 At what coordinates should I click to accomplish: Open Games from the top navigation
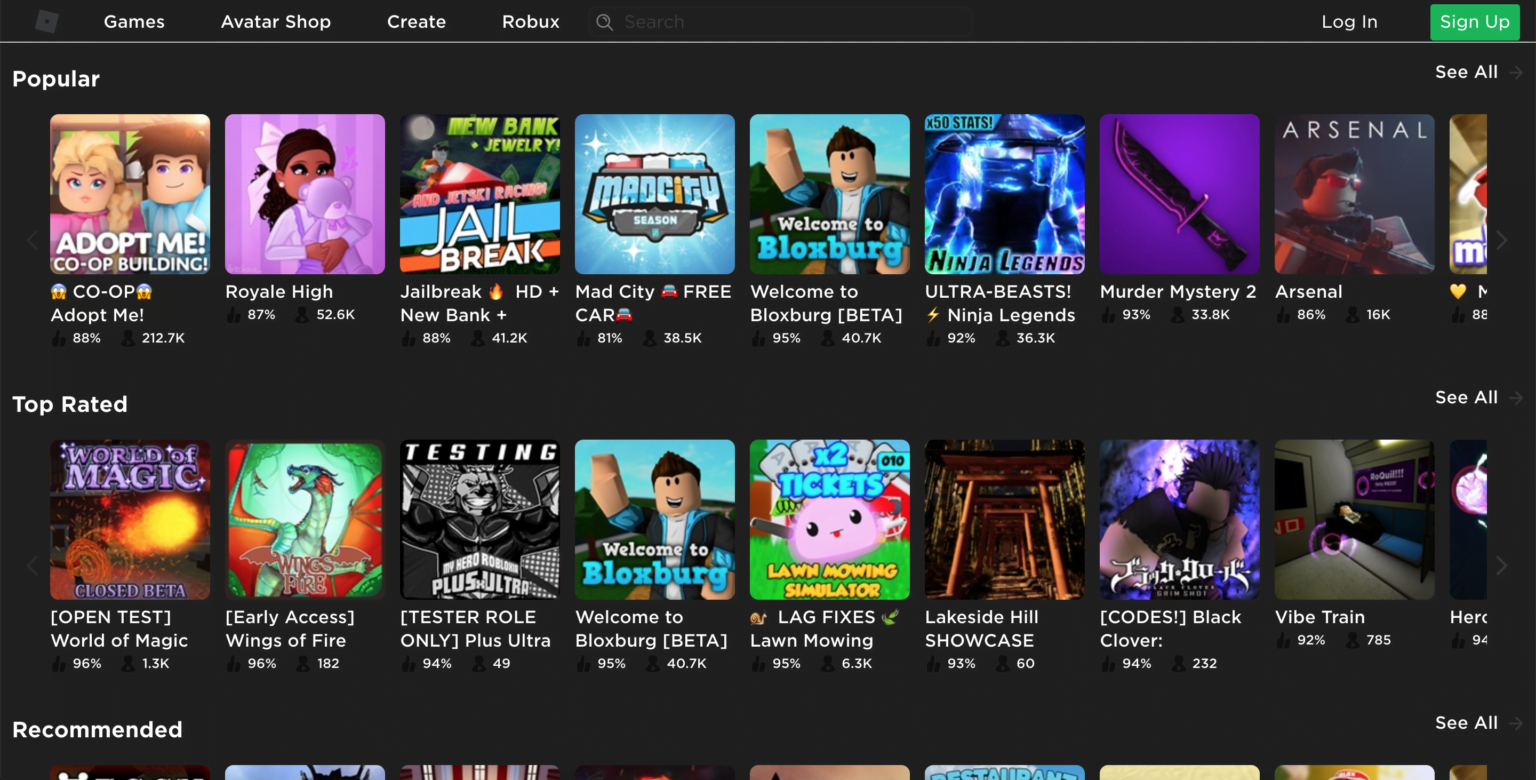[134, 22]
